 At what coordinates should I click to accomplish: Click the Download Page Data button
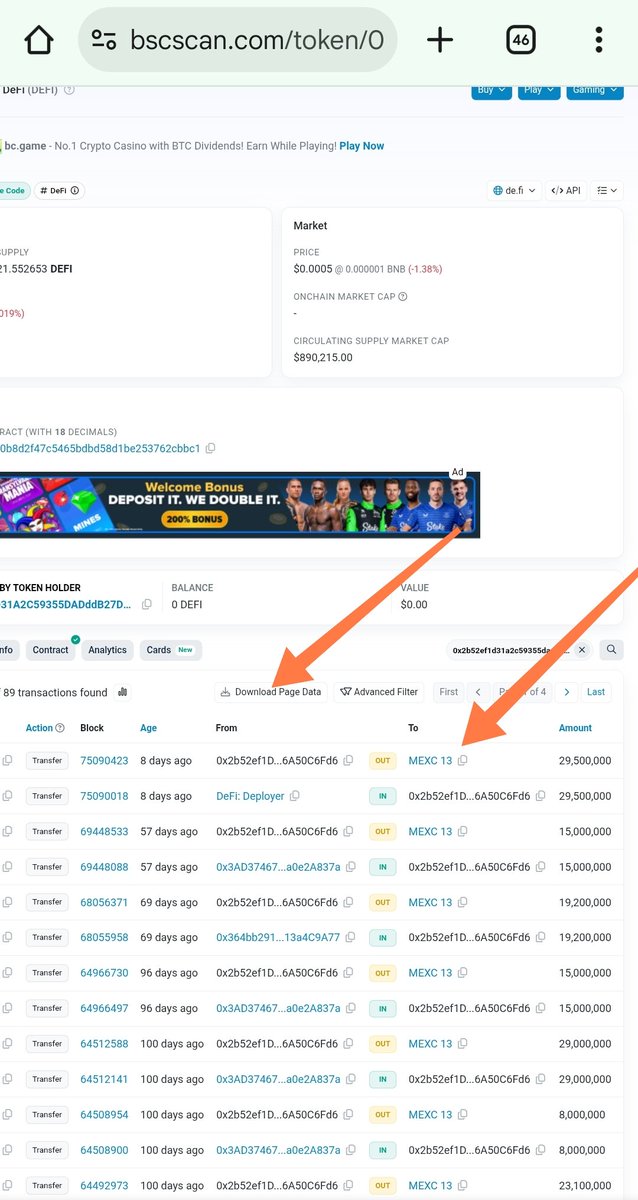point(271,692)
